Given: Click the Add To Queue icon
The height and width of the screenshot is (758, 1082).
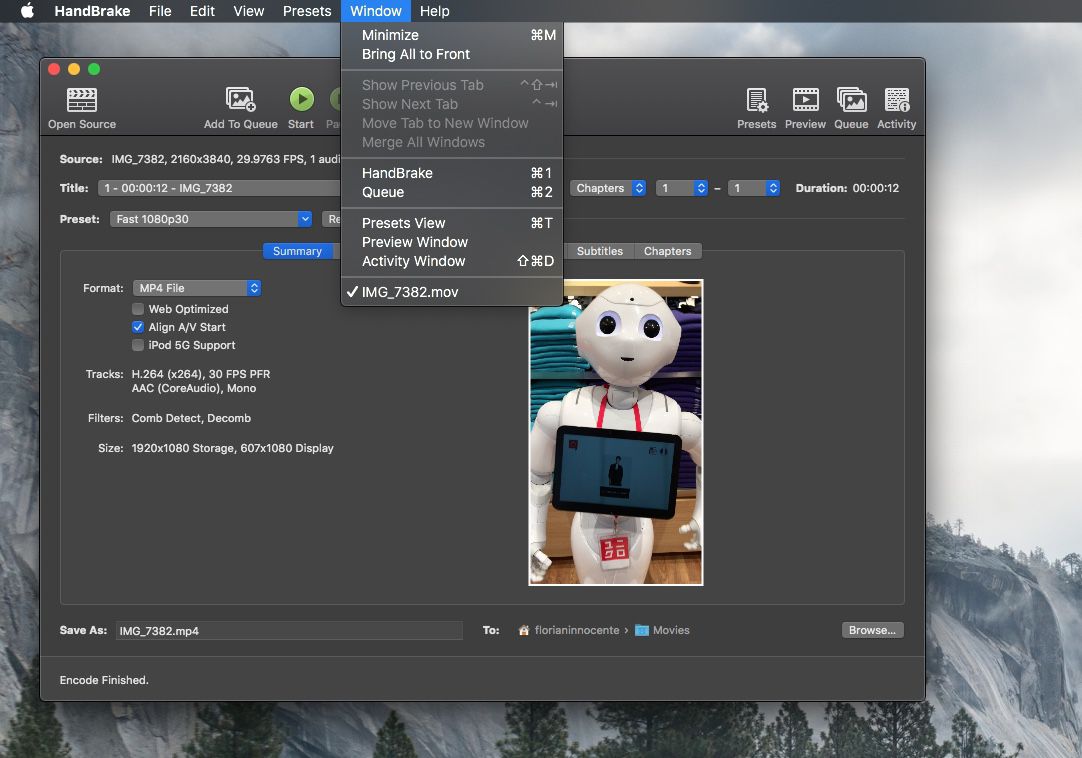Looking at the screenshot, I should tap(241, 99).
